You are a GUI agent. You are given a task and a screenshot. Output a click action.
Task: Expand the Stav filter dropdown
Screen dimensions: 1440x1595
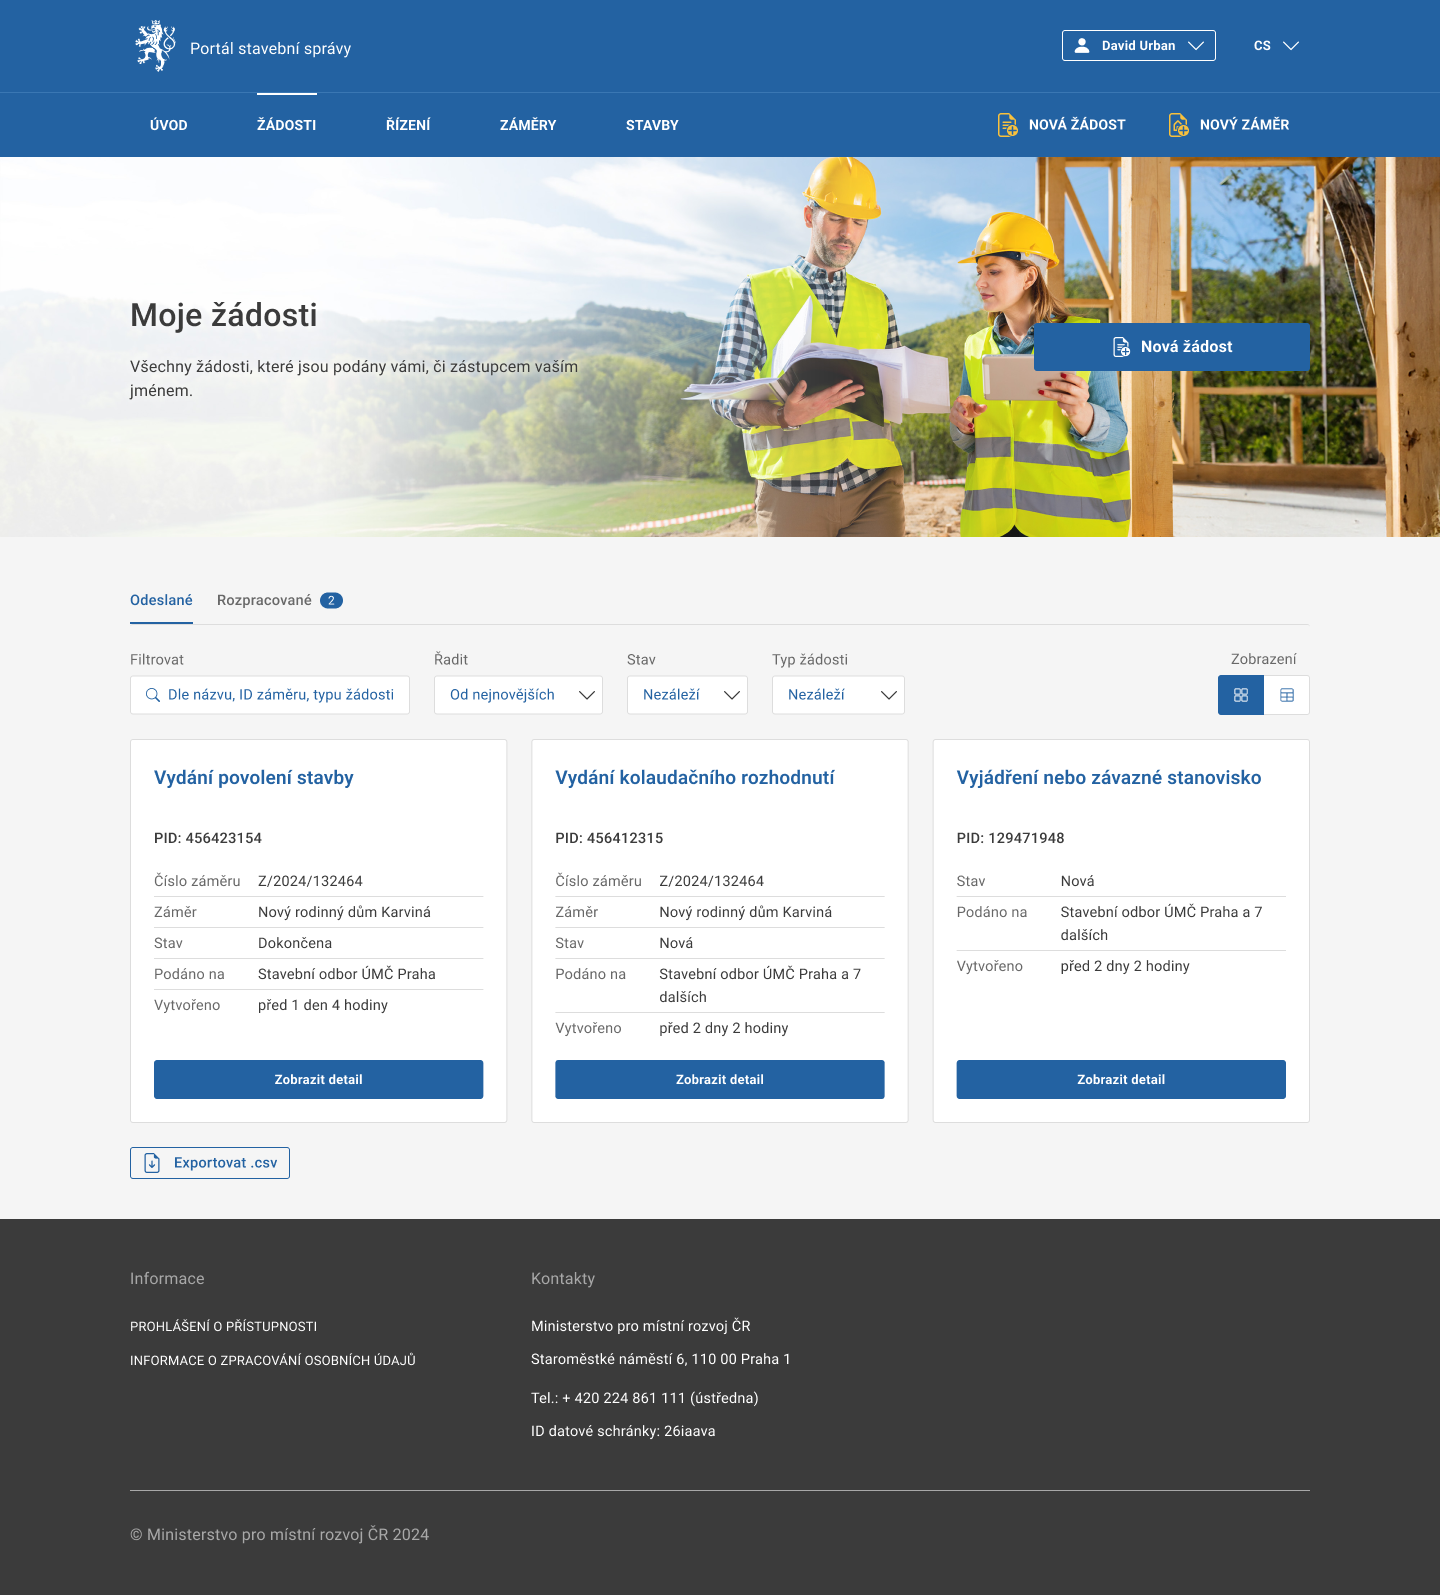tap(688, 695)
